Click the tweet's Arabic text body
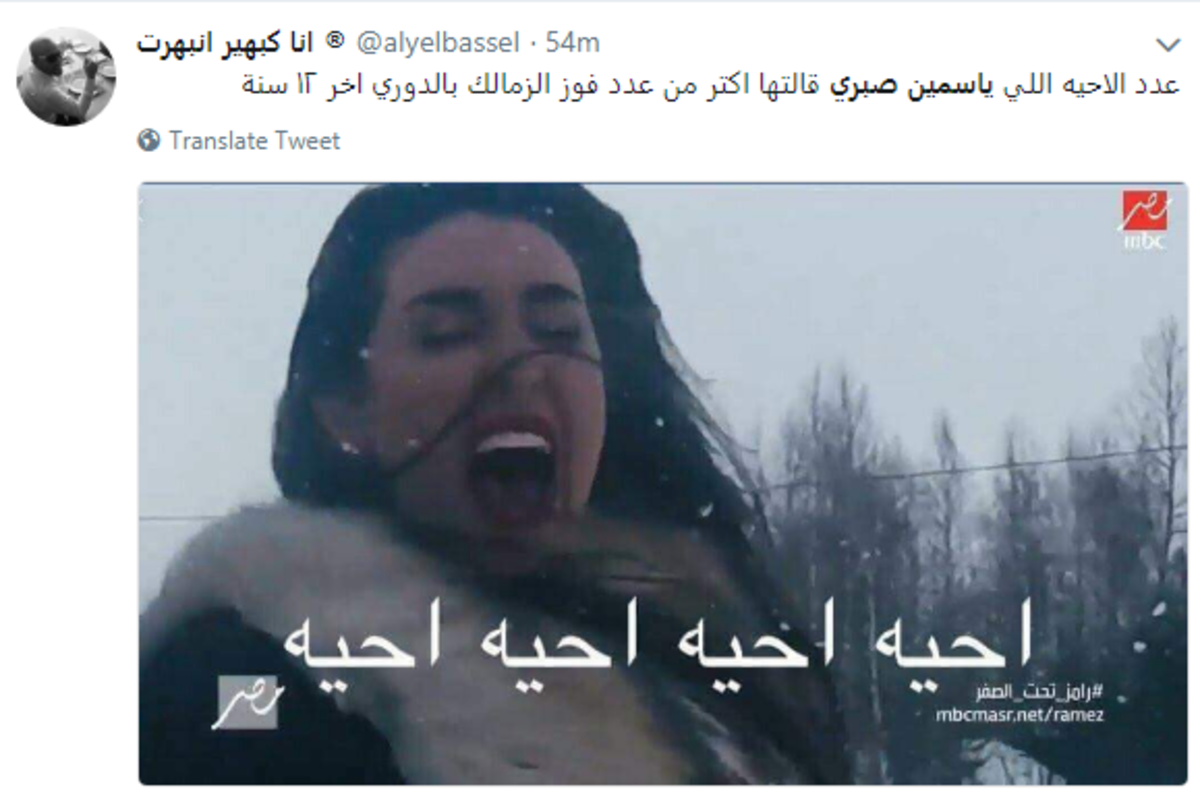This screenshot has height=806, width=1200. pyautogui.click(x=711, y=86)
